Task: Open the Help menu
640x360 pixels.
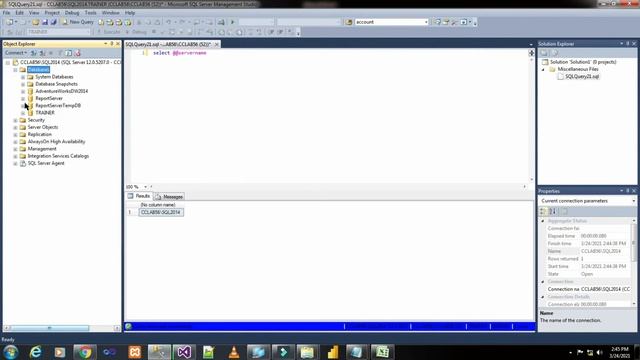Action: click(x=130, y=13)
